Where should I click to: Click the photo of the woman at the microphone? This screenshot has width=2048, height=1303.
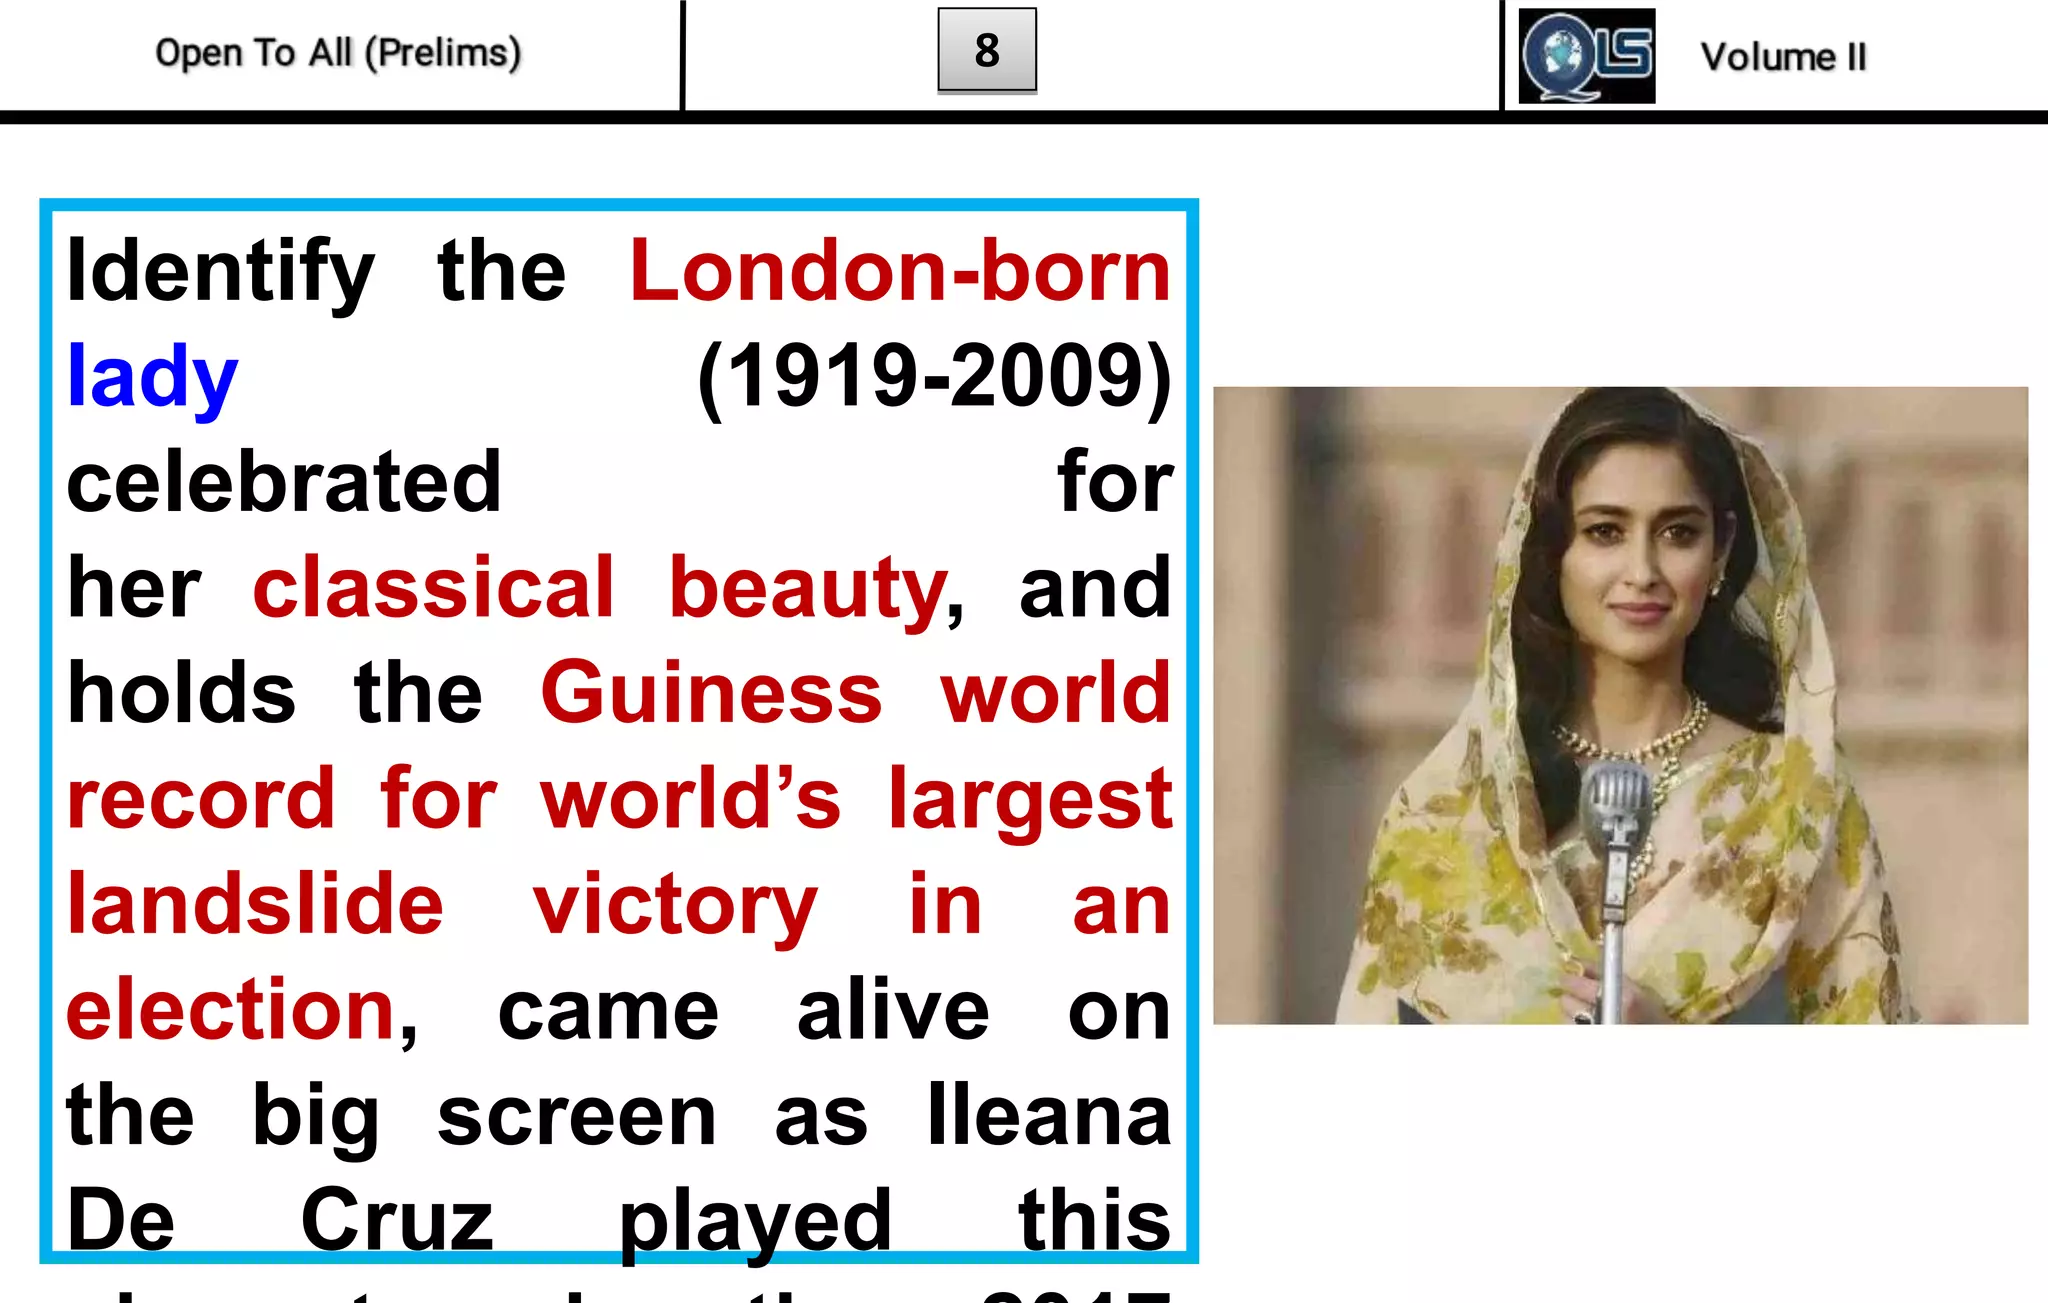[x=1620, y=705]
